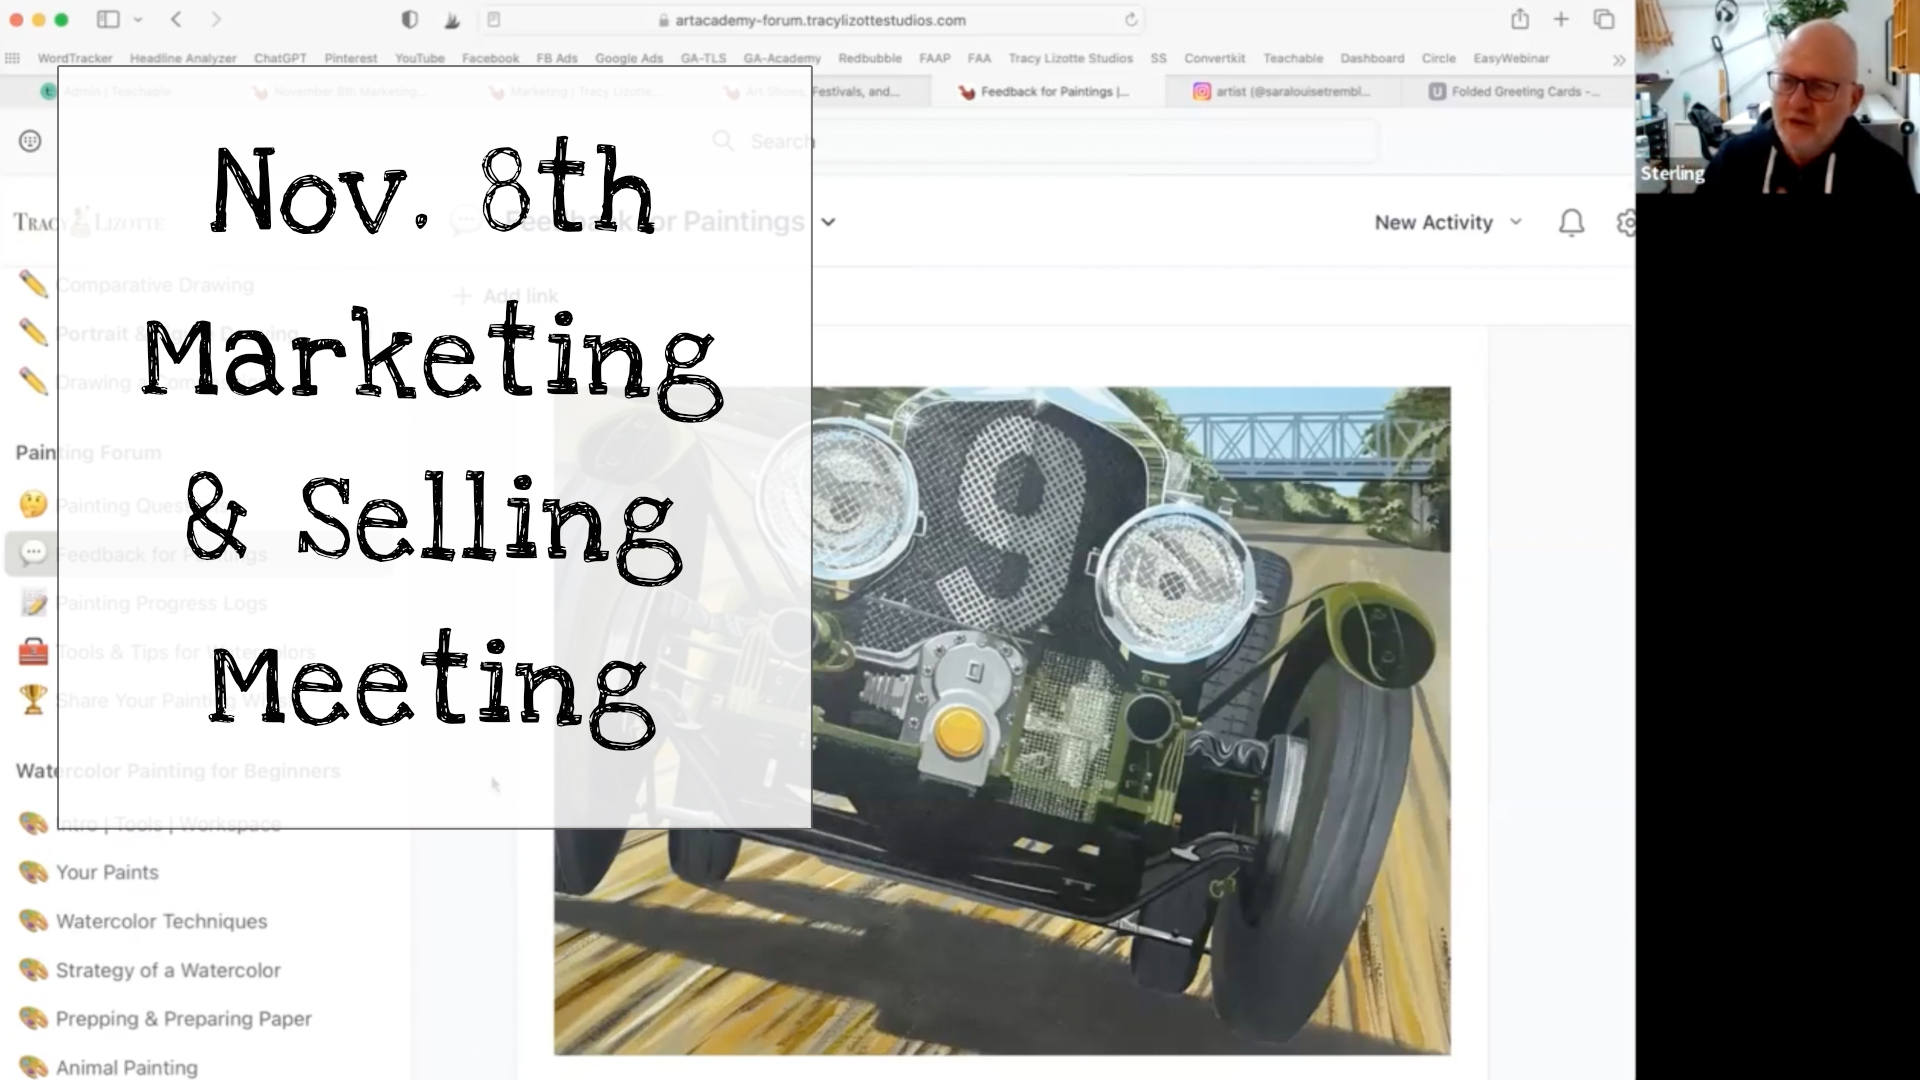
Task: Reload the page with the refresh icon
Action: [x=1131, y=20]
